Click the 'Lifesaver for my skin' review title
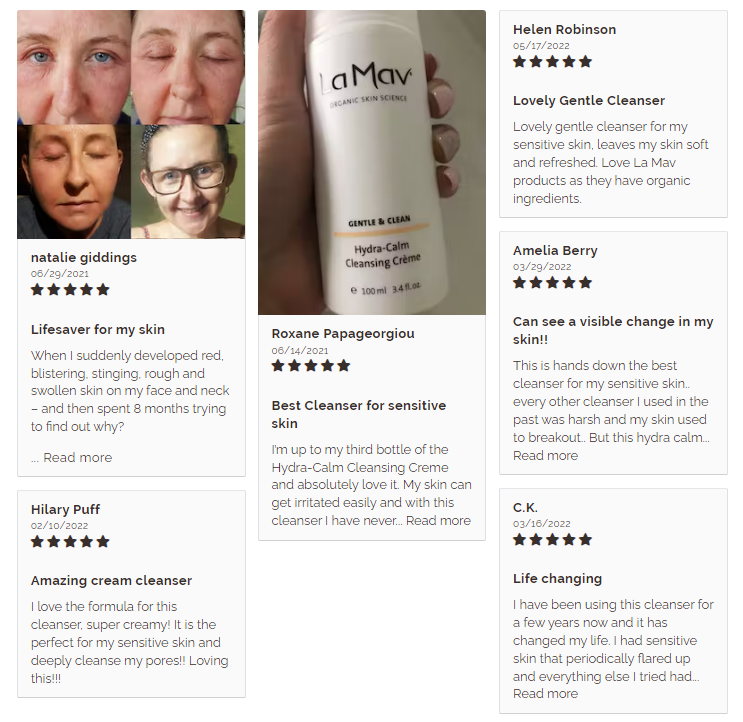 (98, 330)
